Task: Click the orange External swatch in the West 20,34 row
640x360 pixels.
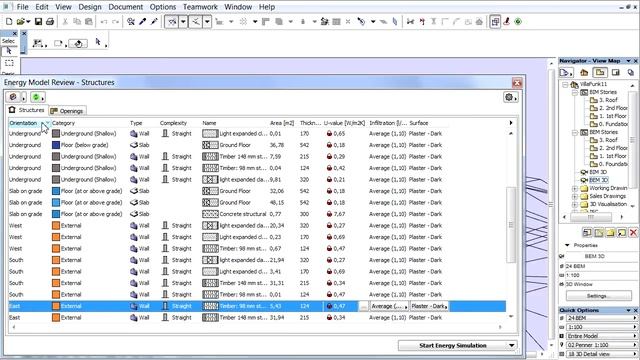Action: [x=56, y=225]
